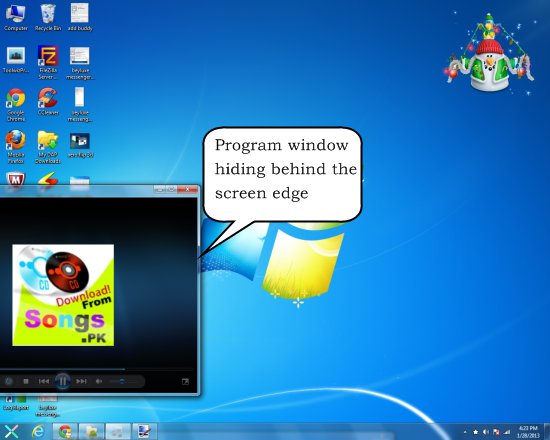Image resolution: width=550 pixels, height=440 pixels.
Task: Open the Start menu button
Action: click(x=11, y=431)
